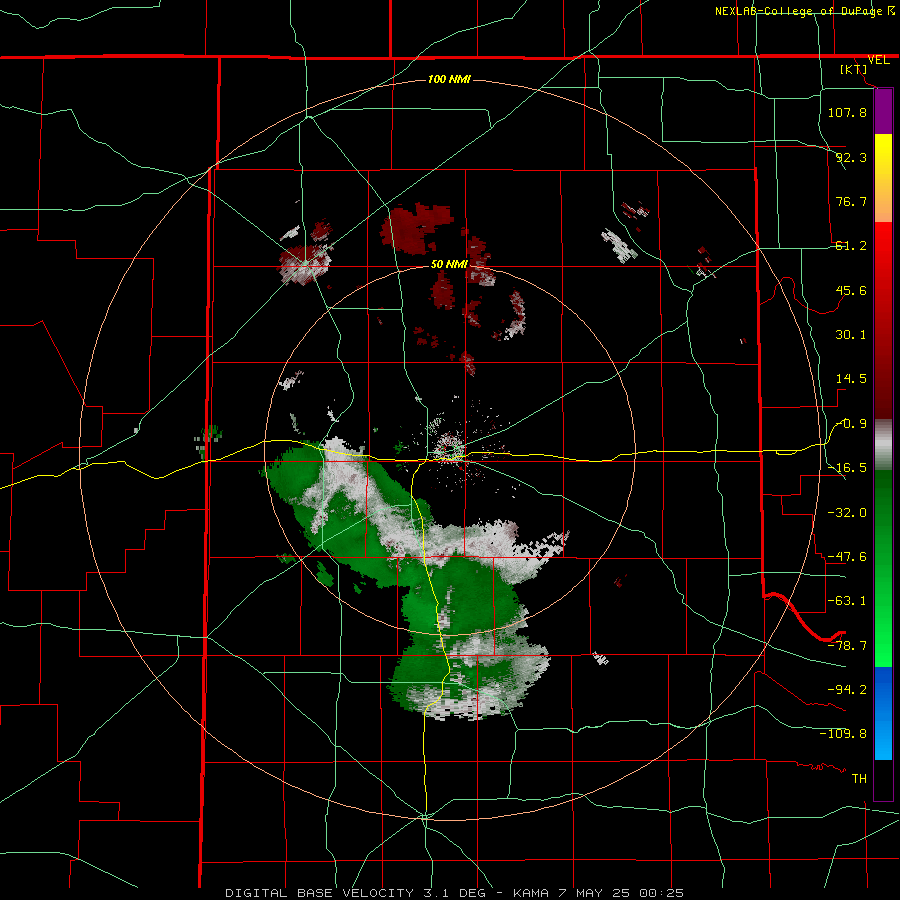900x900 pixels.
Task: Click the NEXLAB-College of DuPage credit text
Action: 798,11
